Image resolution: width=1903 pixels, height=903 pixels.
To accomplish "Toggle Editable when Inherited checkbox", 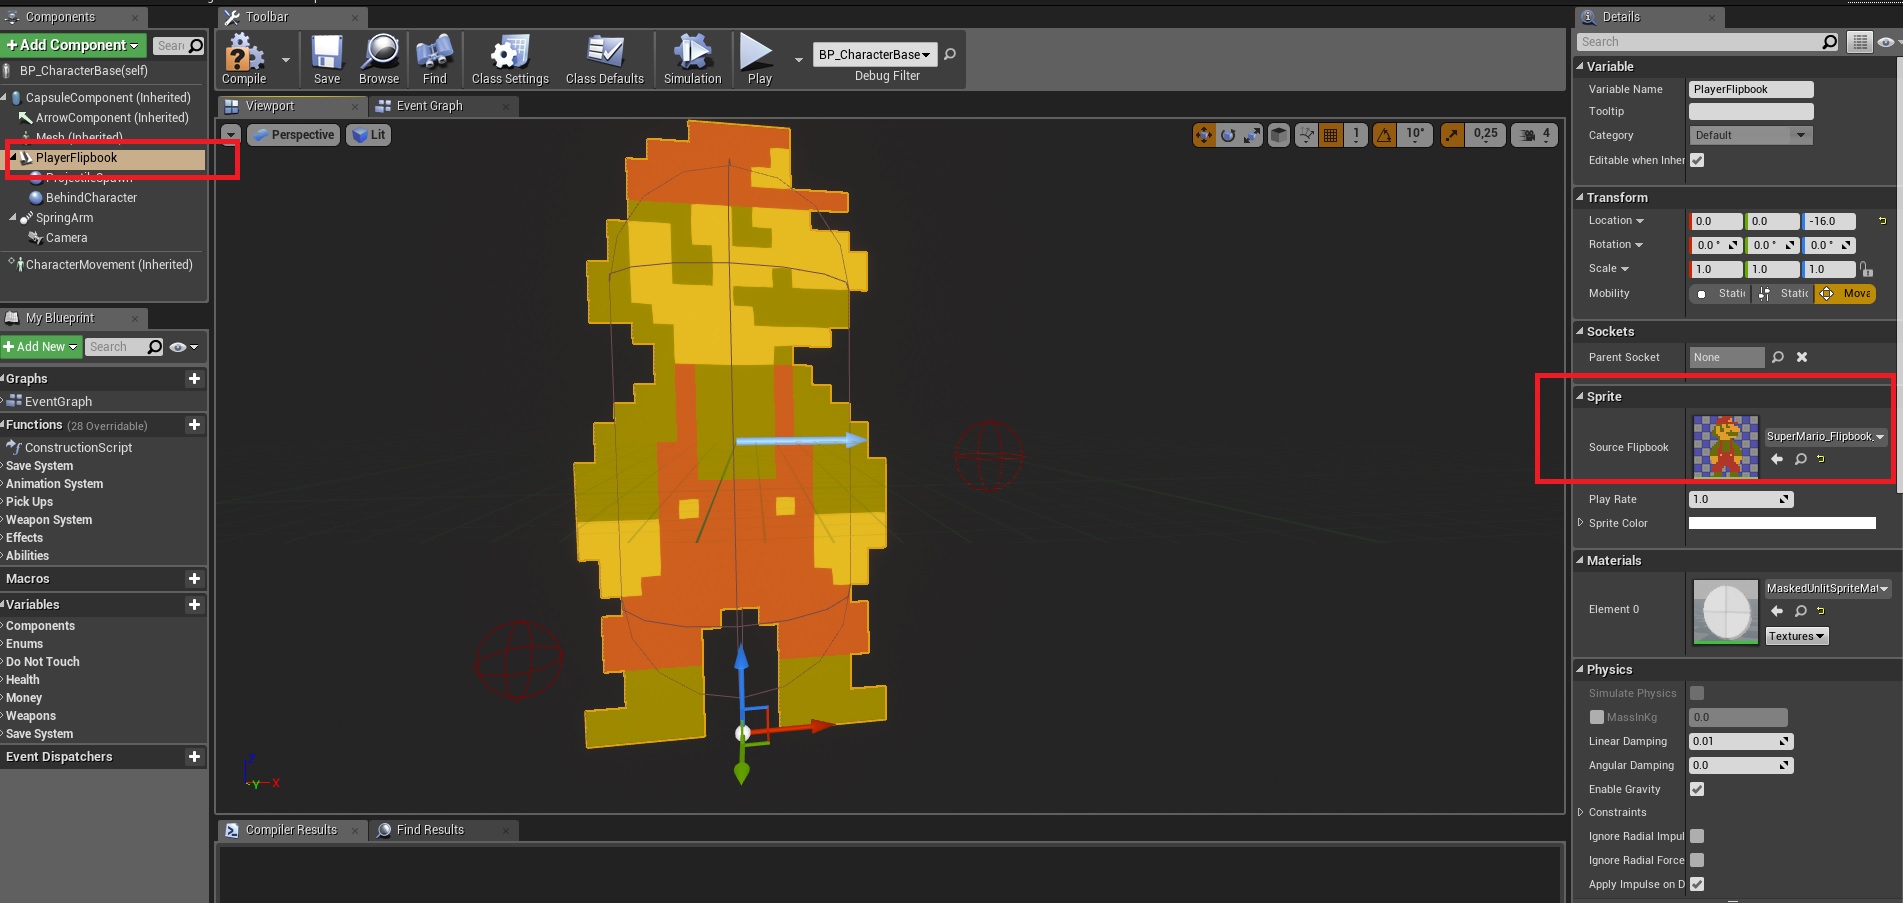I will click(1697, 160).
